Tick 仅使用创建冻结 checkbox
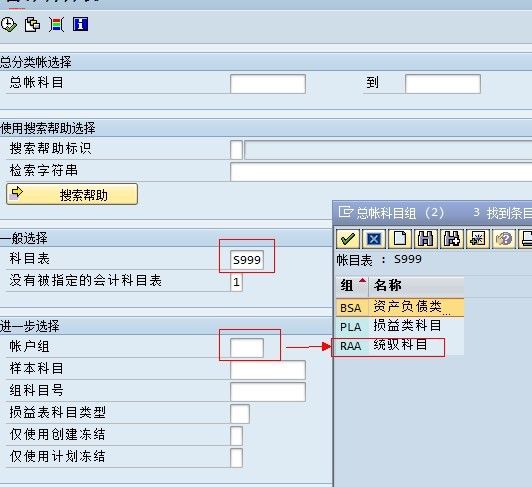 pyautogui.click(x=236, y=436)
